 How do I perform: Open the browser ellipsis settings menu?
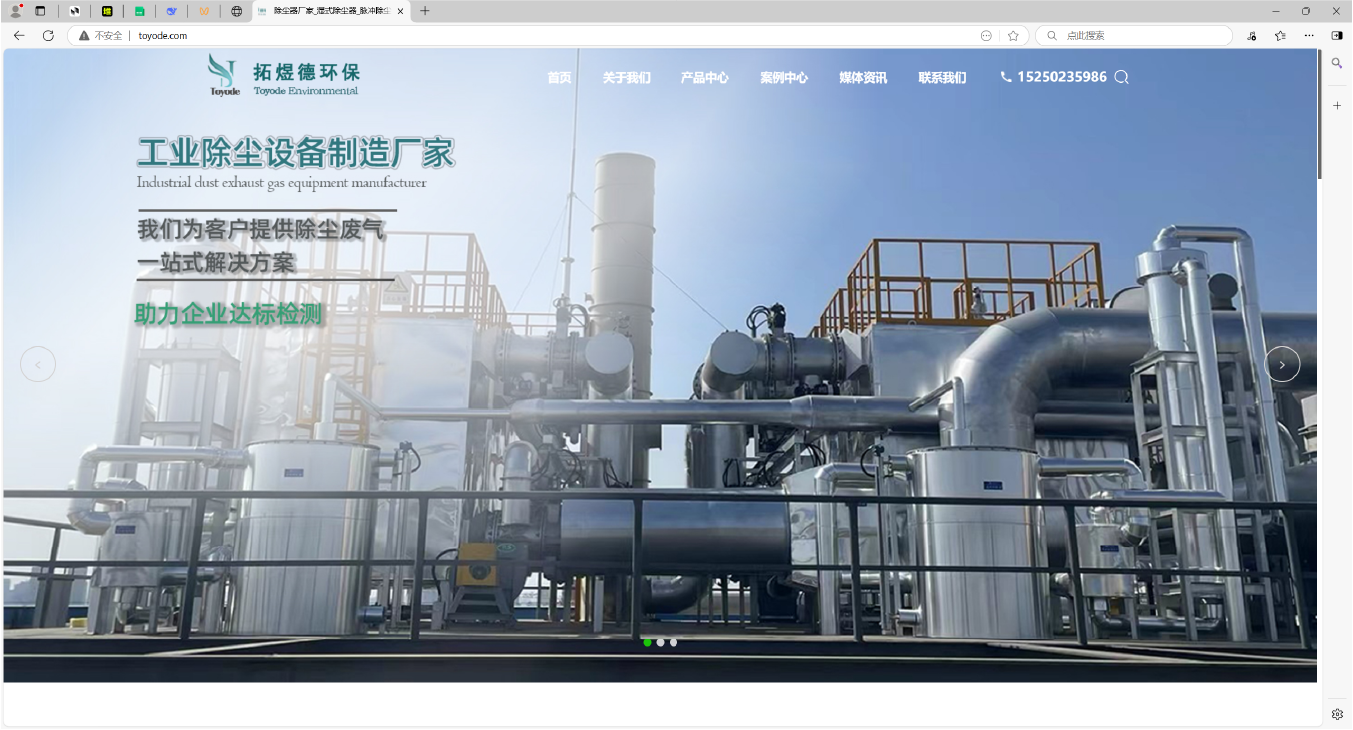[x=1310, y=35]
